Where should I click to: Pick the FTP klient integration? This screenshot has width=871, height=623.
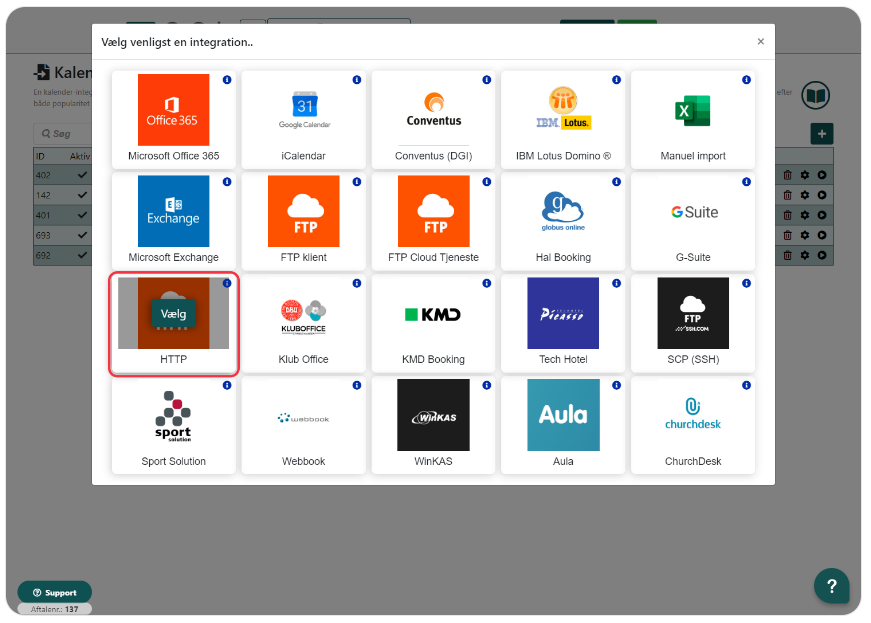pos(303,221)
